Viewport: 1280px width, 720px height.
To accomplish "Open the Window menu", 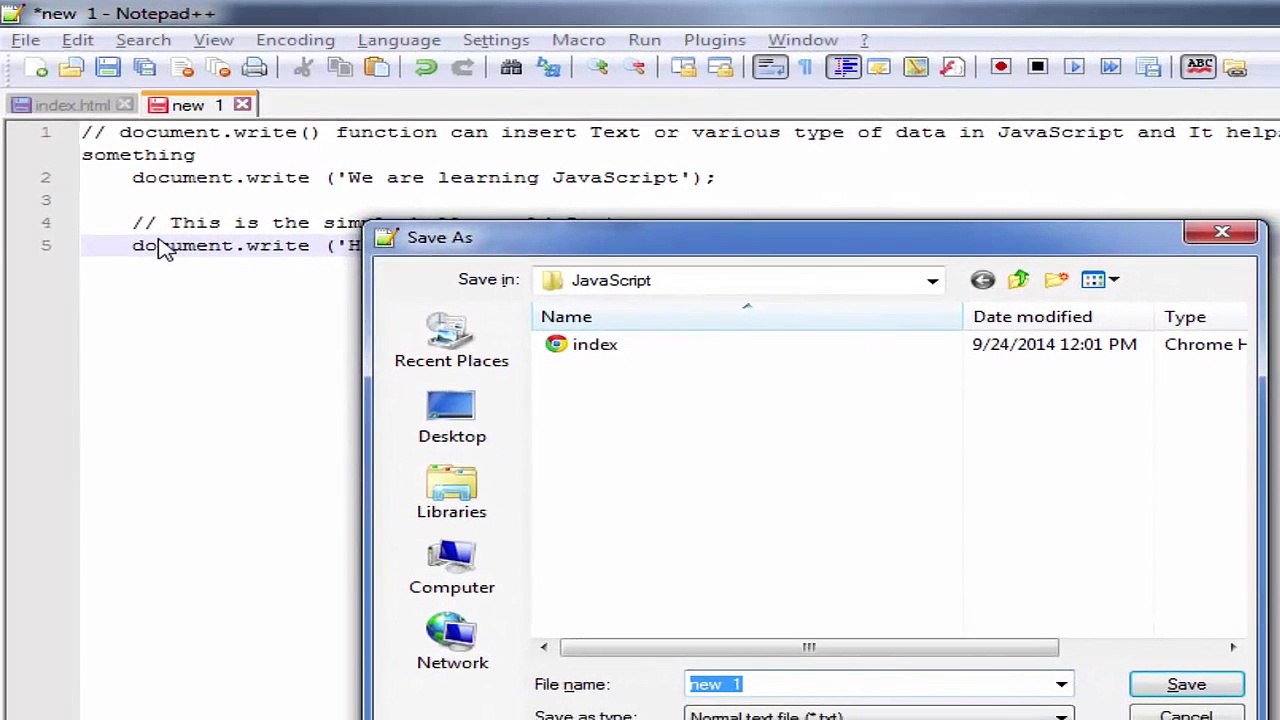I will click(x=802, y=40).
